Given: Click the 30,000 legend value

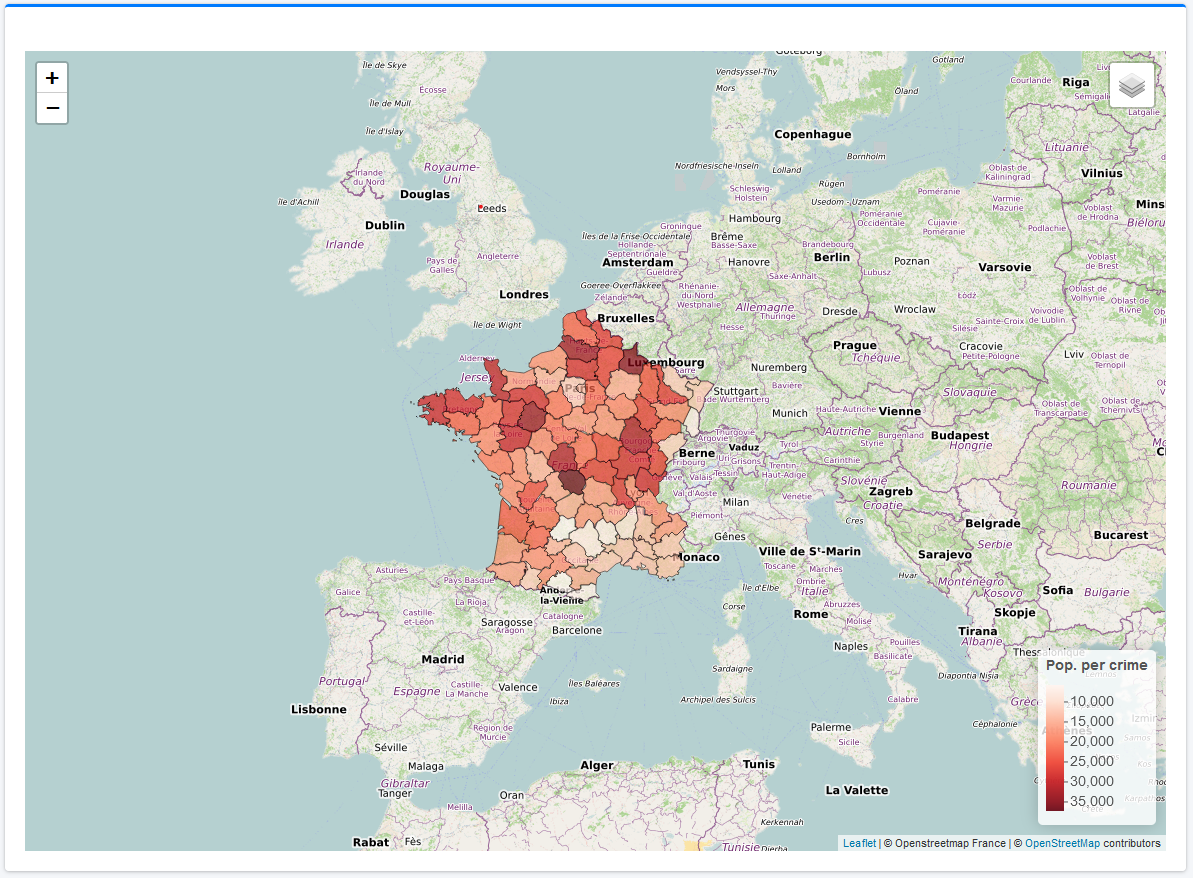Looking at the screenshot, I should [1092, 781].
